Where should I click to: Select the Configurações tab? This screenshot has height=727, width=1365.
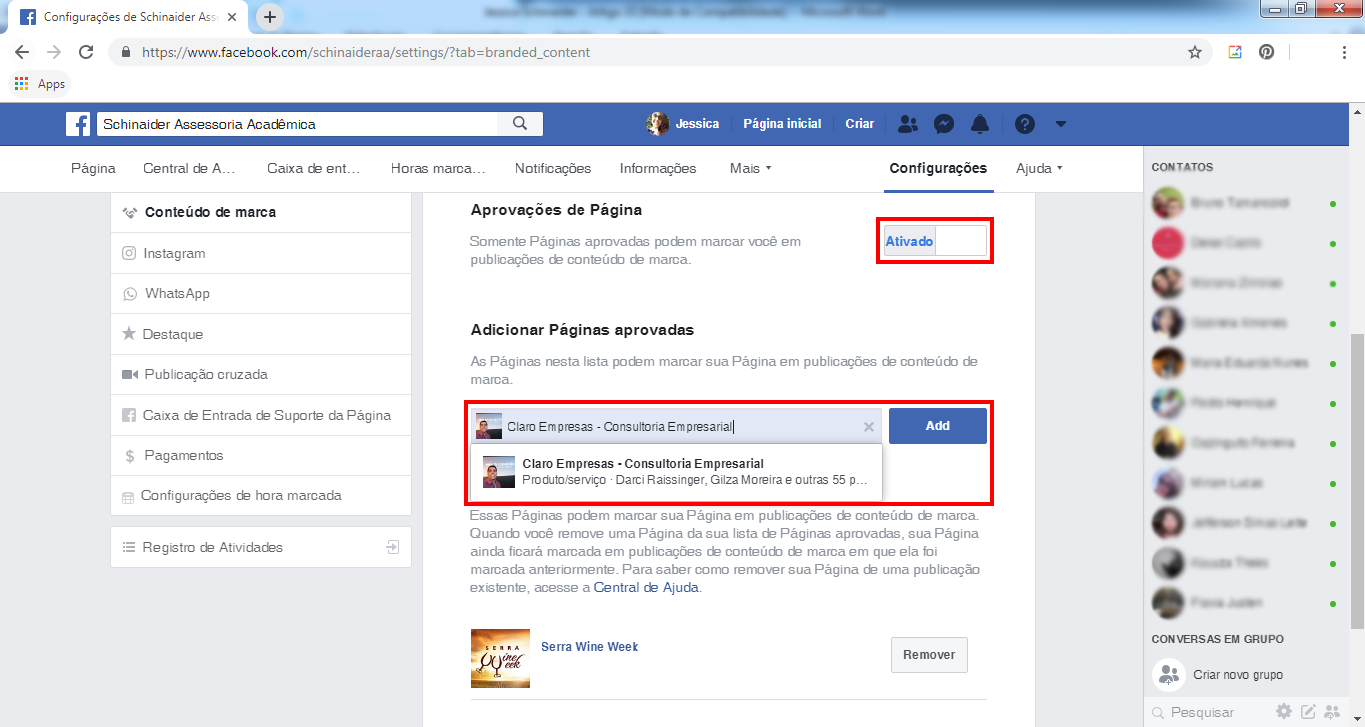pyautogui.click(x=938, y=168)
